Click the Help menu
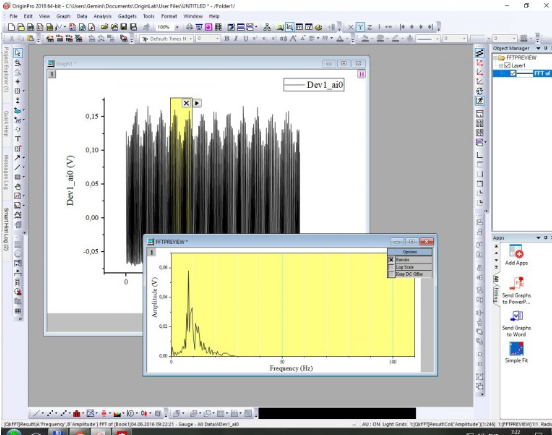The width and height of the screenshot is (552, 435). (214, 16)
